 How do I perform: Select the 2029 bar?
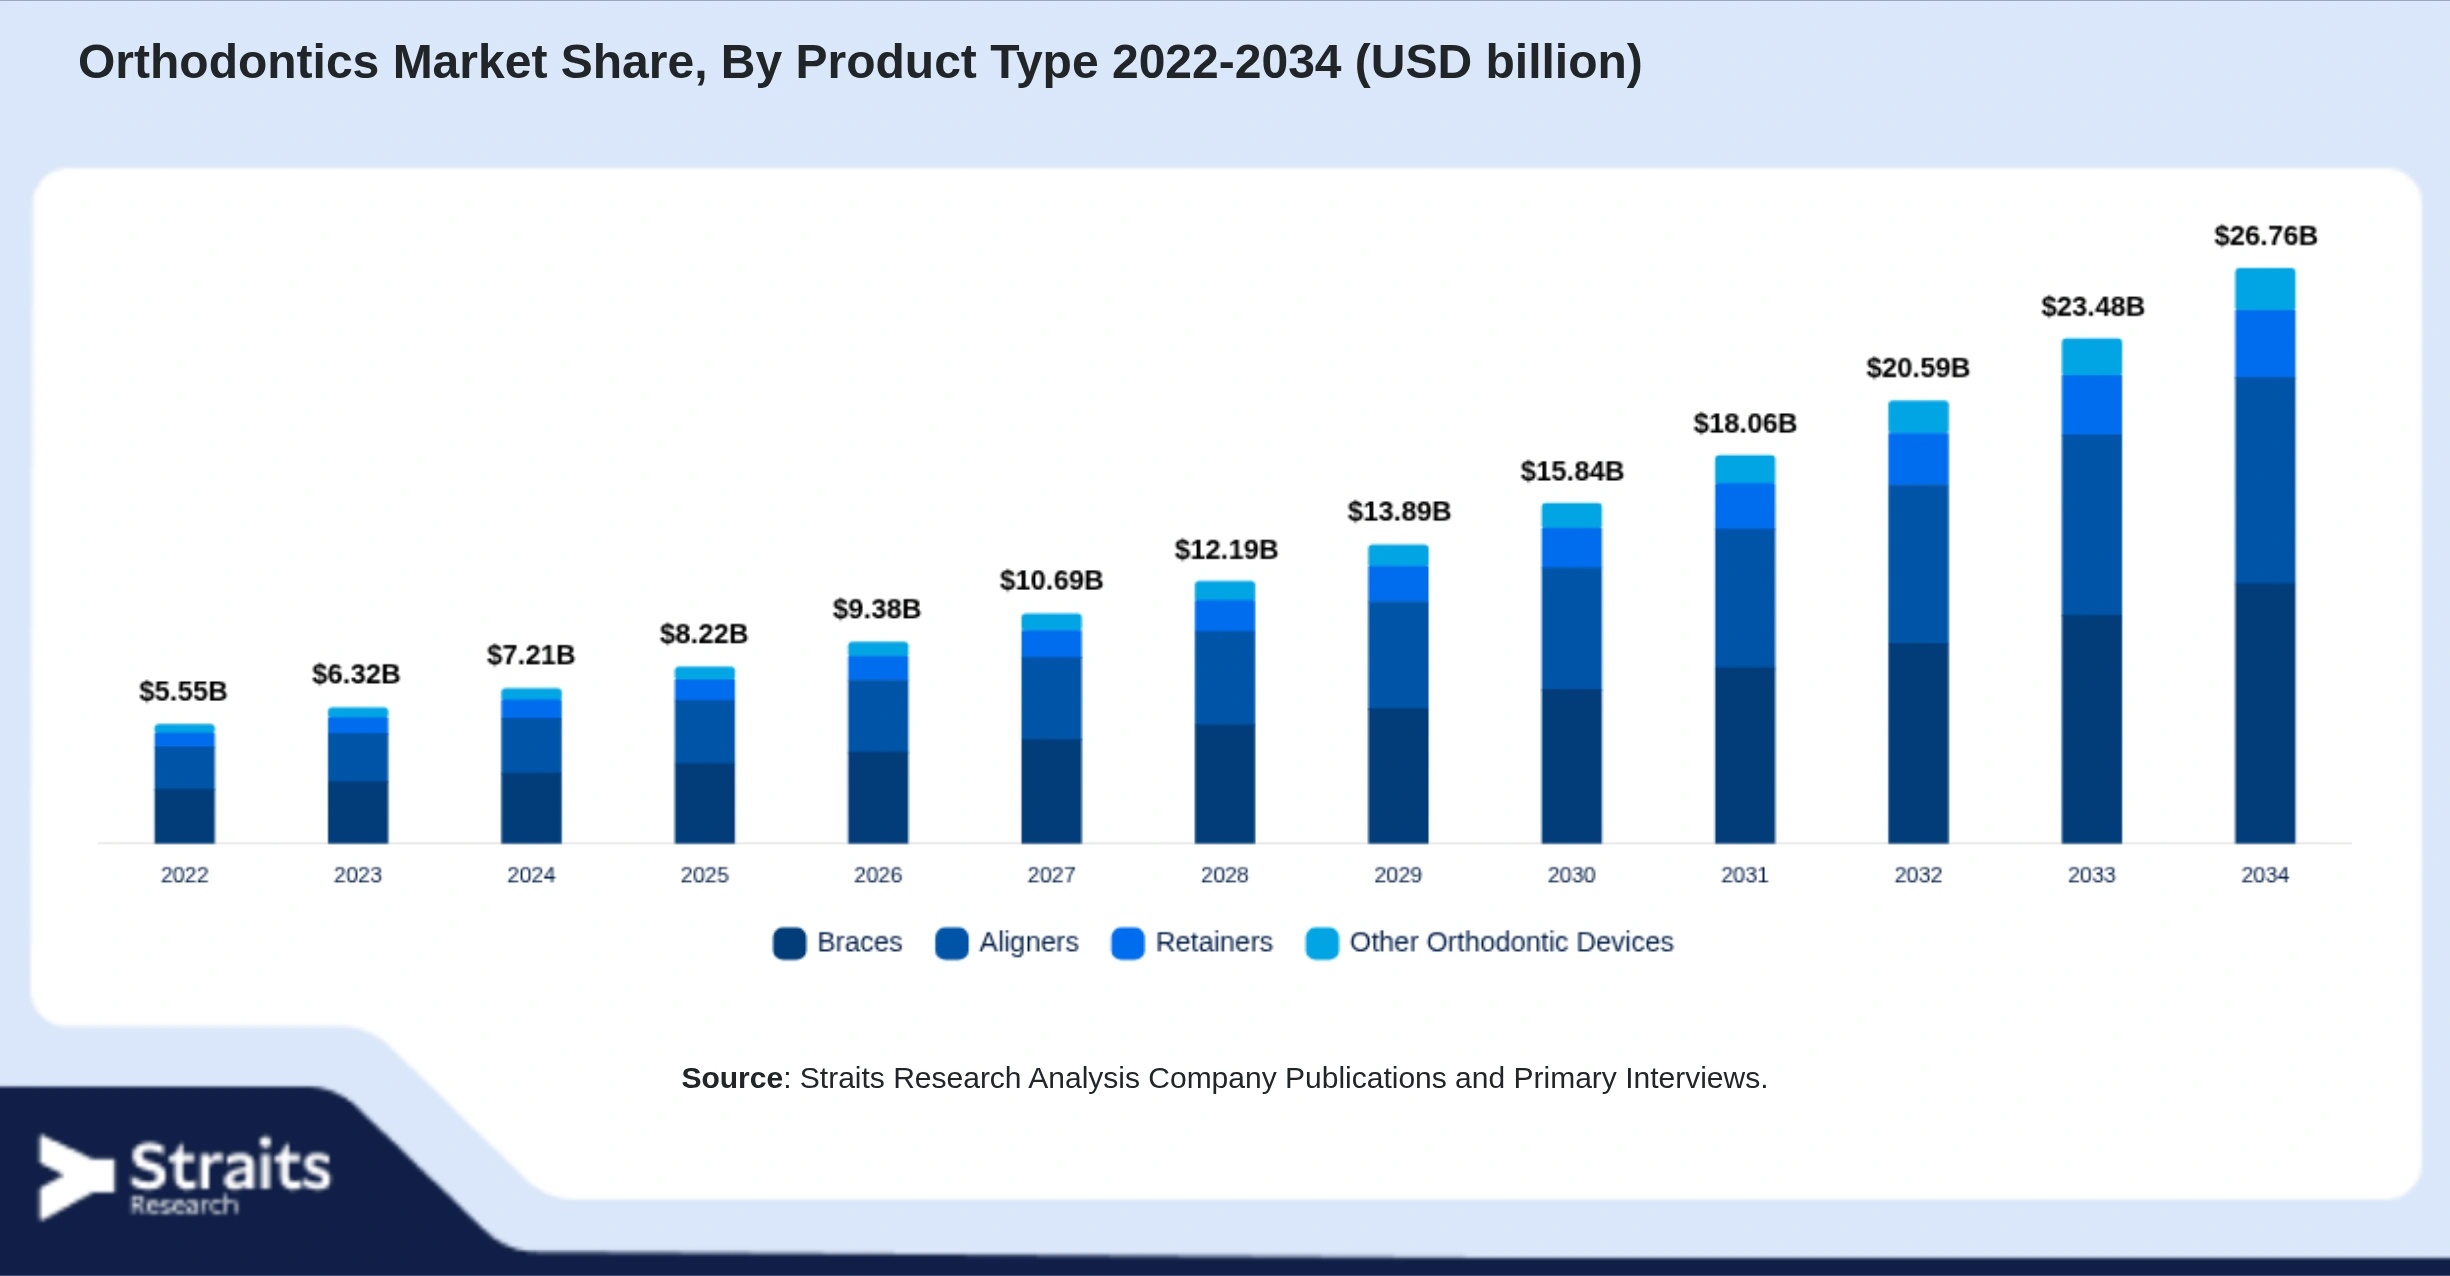point(1398,694)
